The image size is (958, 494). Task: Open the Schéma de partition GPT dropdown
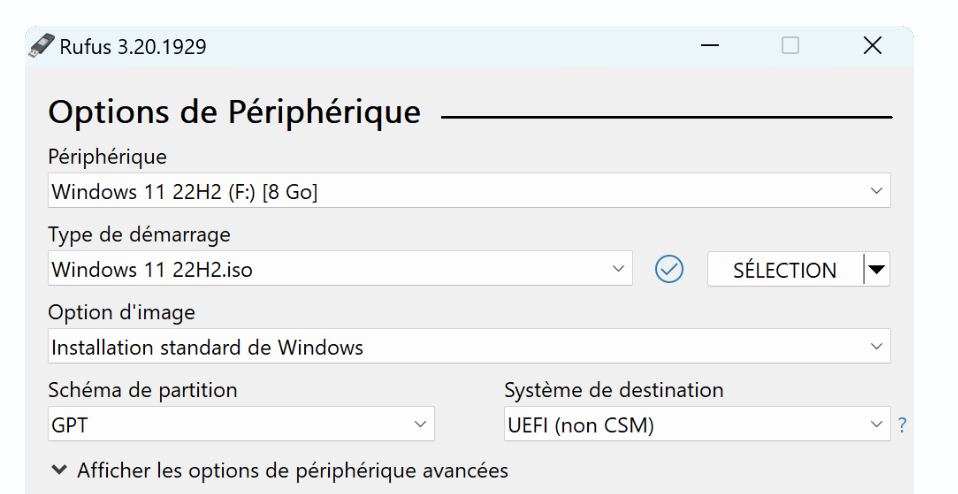click(241, 424)
